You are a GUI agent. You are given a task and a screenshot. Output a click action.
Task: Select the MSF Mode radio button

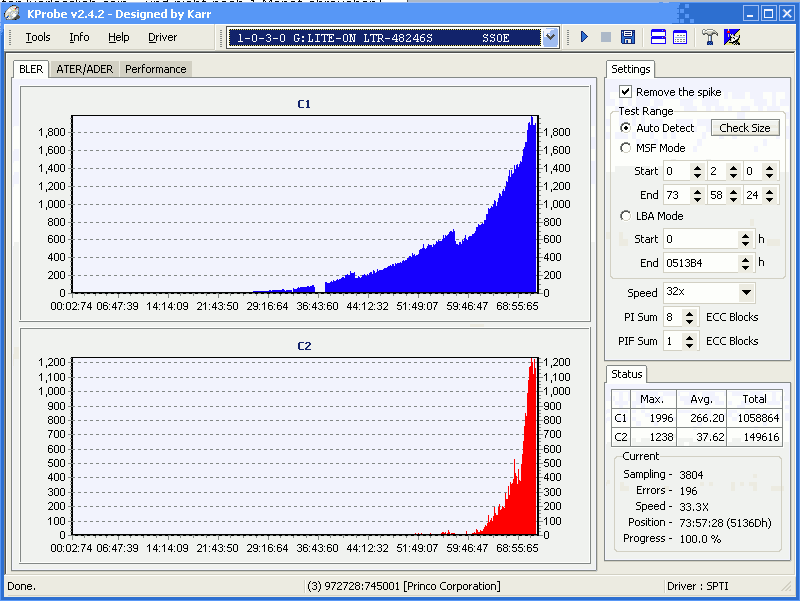click(625, 148)
